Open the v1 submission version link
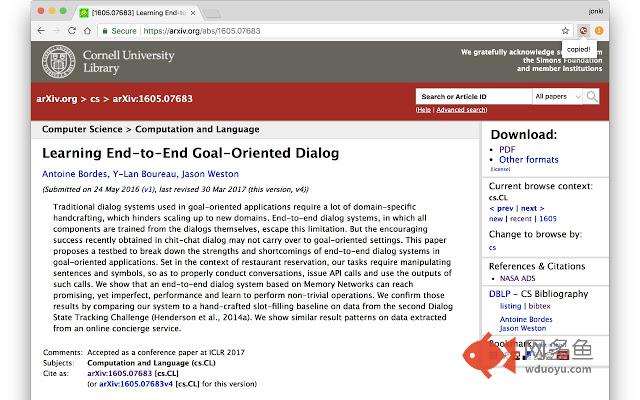Screen dimensions: 640x400 pyautogui.click(x=148, y=189)
